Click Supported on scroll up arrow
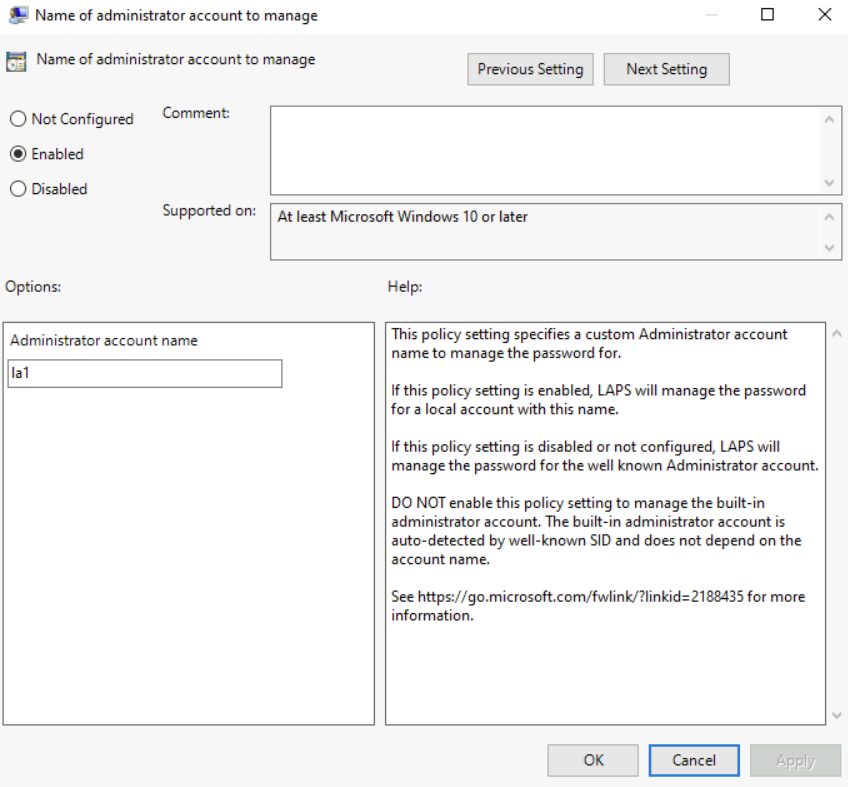Viewport: 848px width, 787px height. pos(830,217)
